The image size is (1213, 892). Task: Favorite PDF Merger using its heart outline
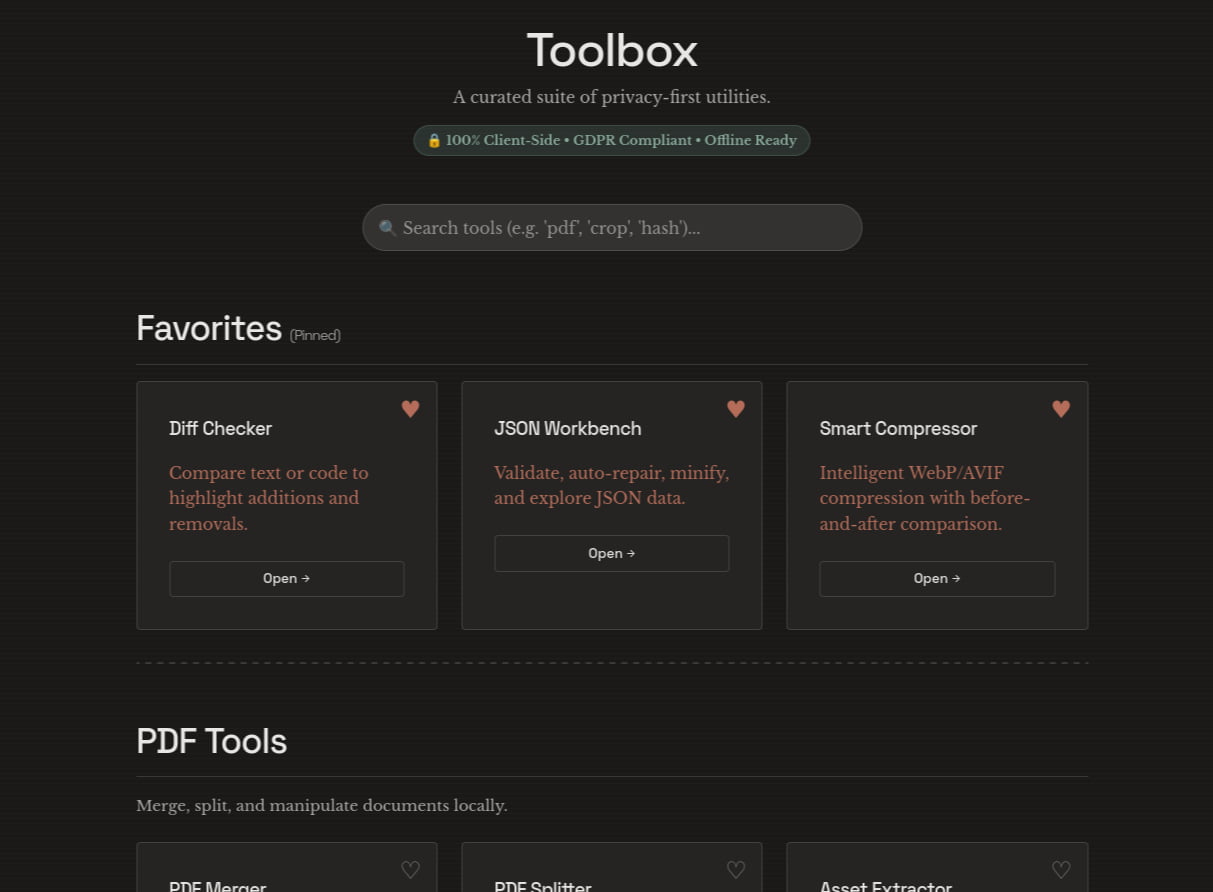coord(410,869)
